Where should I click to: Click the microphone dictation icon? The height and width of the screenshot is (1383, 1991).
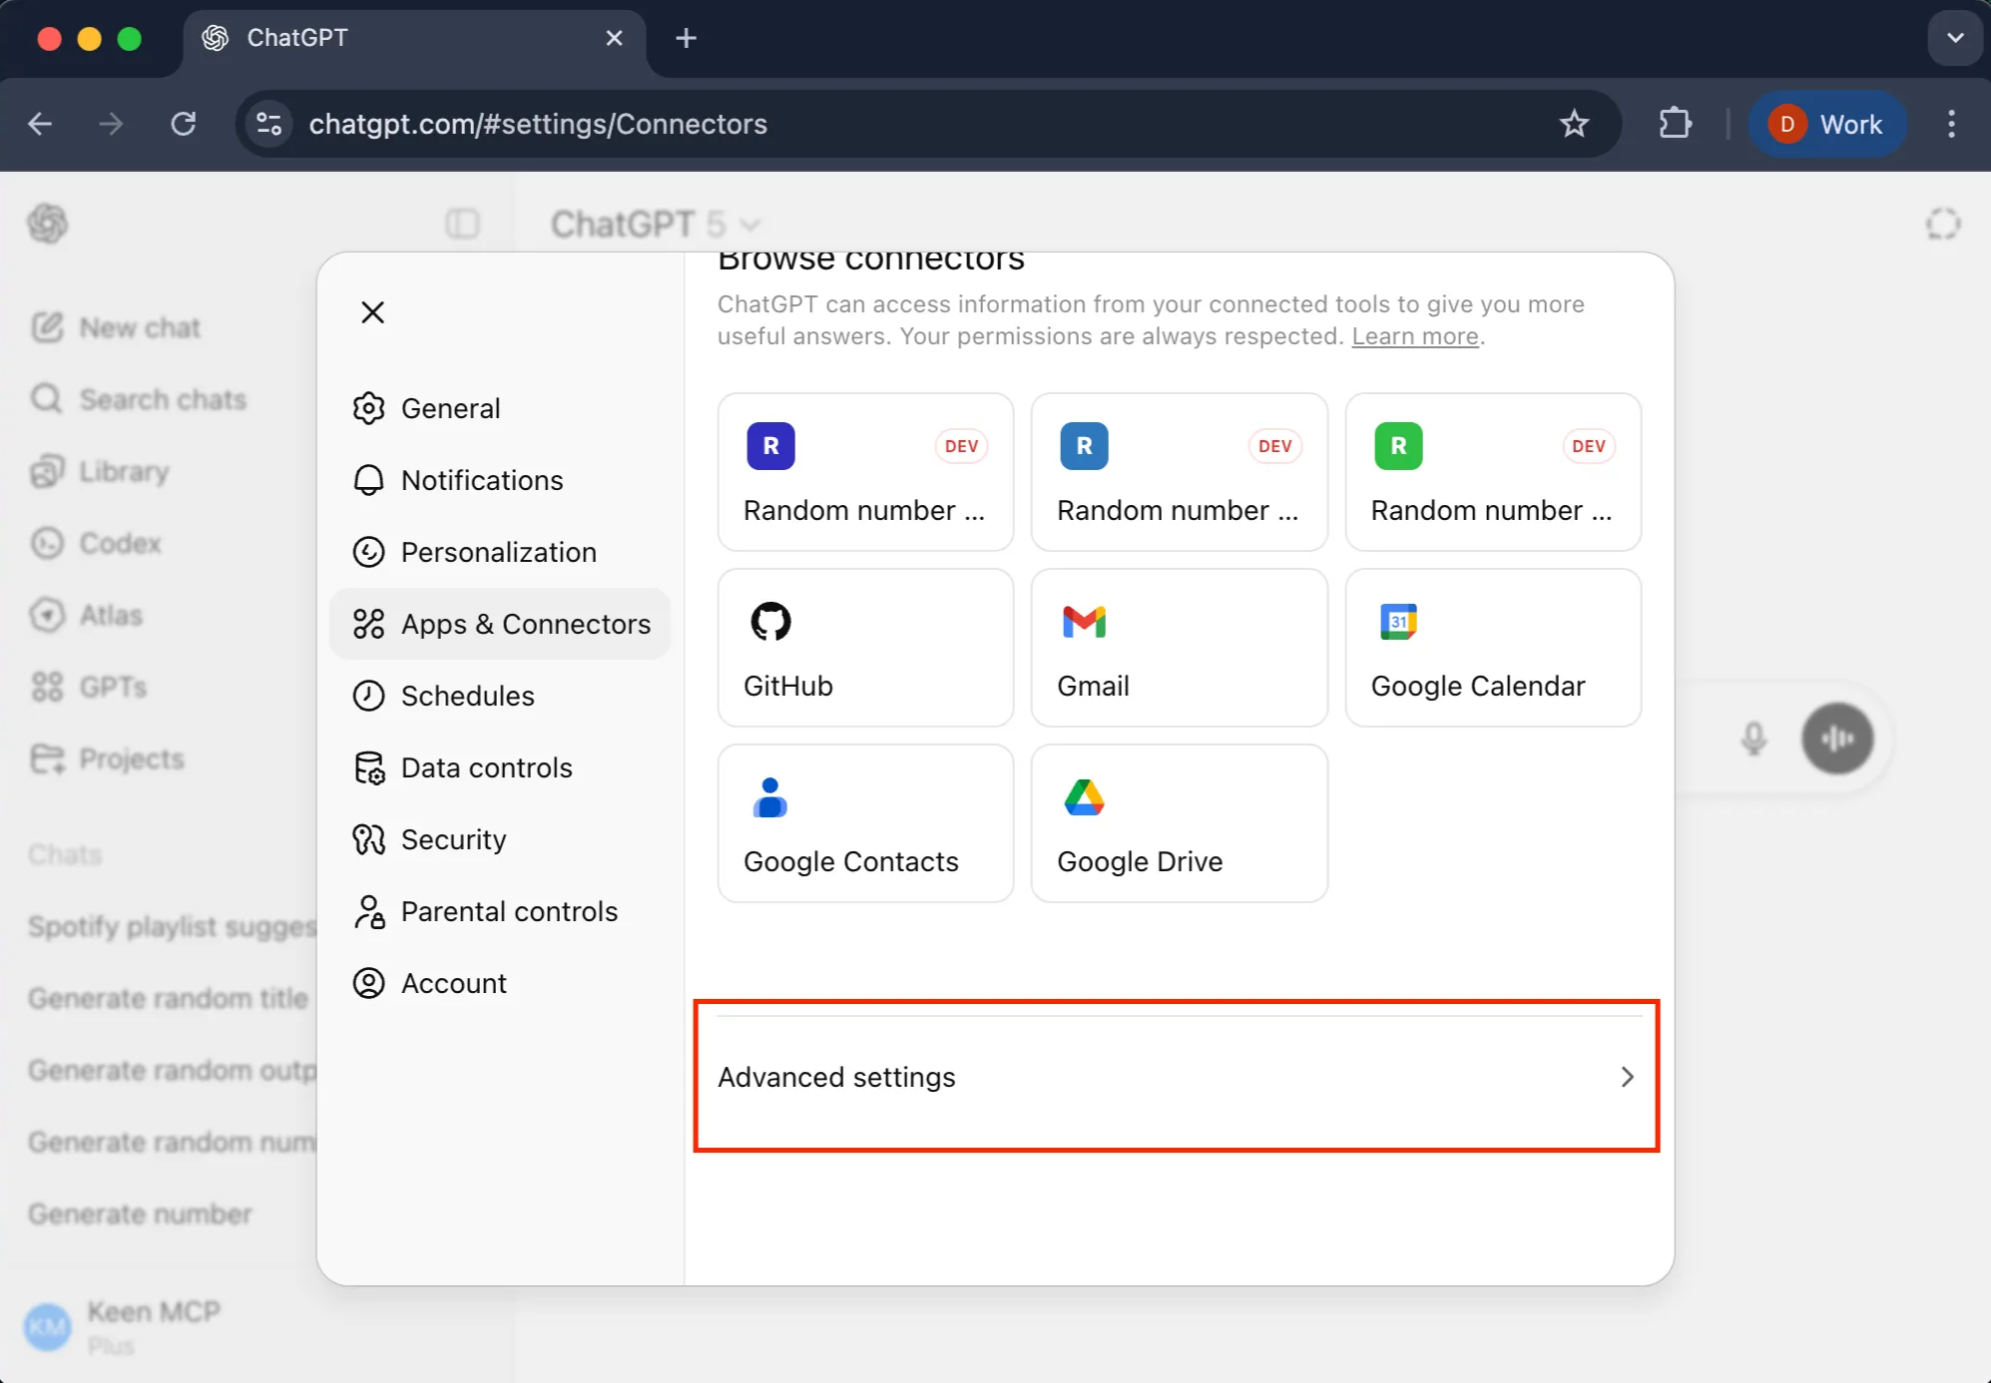point(1753,739)
